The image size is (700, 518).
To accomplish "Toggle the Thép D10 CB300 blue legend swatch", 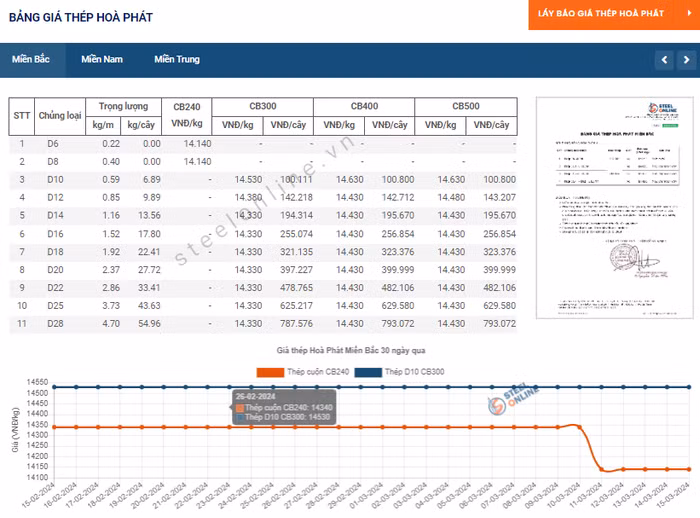I will [368, 372].
